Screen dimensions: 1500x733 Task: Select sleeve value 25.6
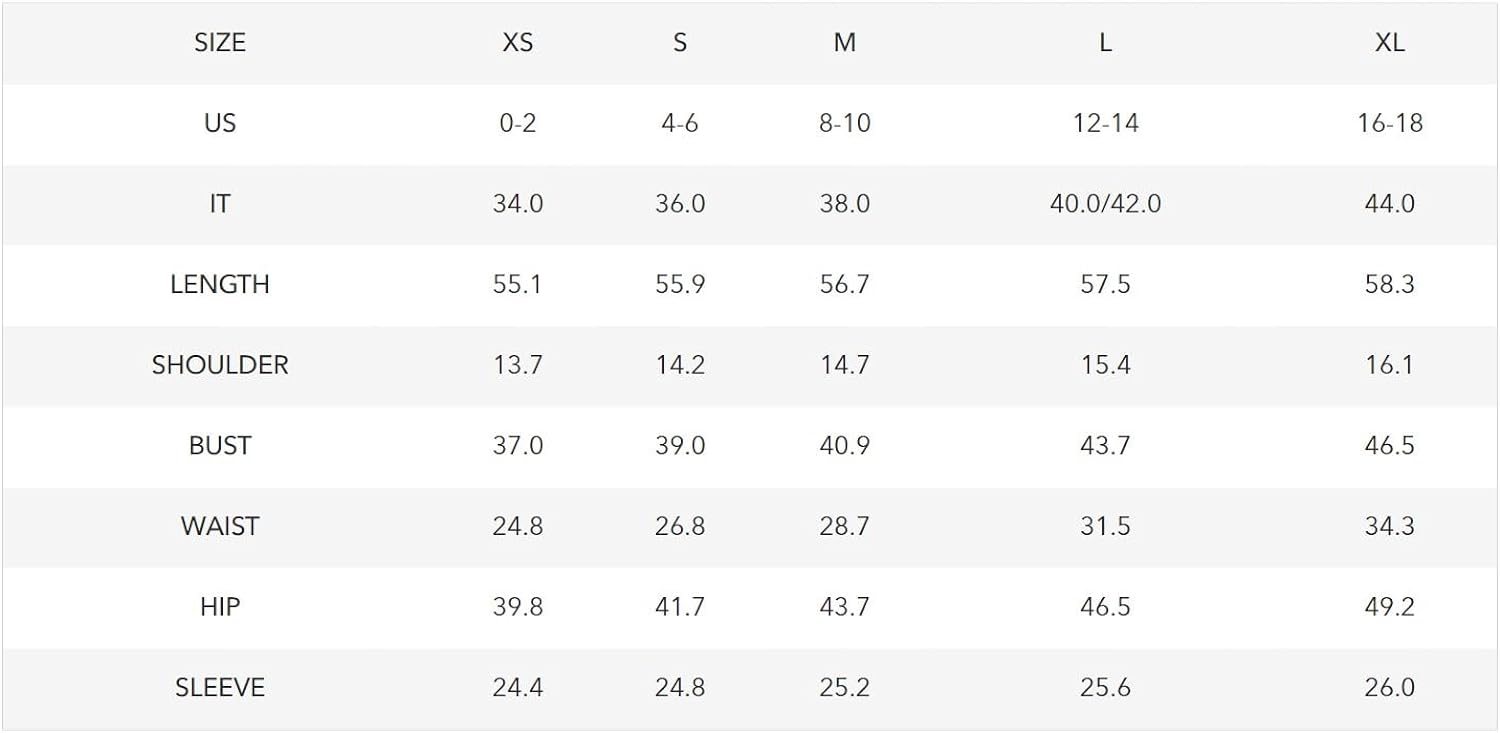point(1105,687)
